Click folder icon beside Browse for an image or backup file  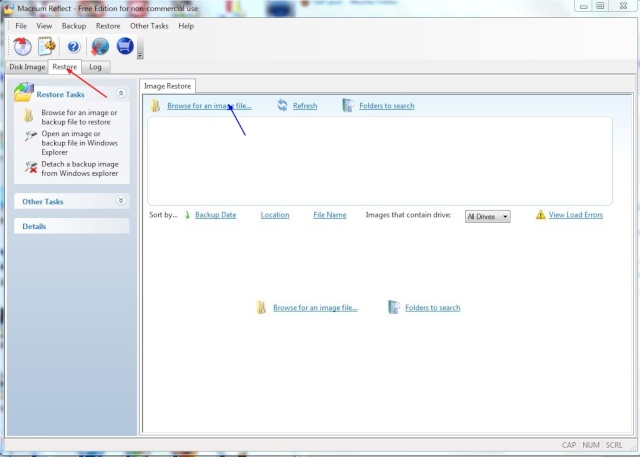tap(28, 115)
